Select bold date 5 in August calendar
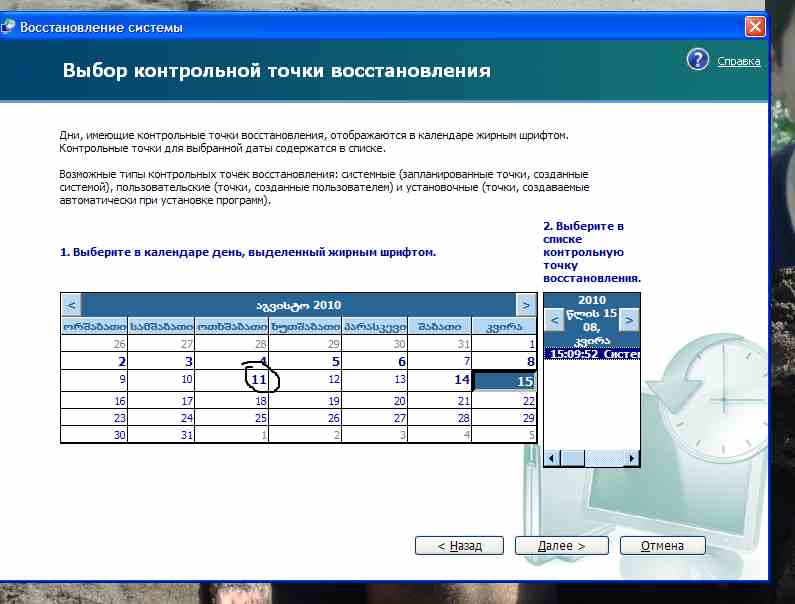Screen dimensions: 795x604 (336, 362)
